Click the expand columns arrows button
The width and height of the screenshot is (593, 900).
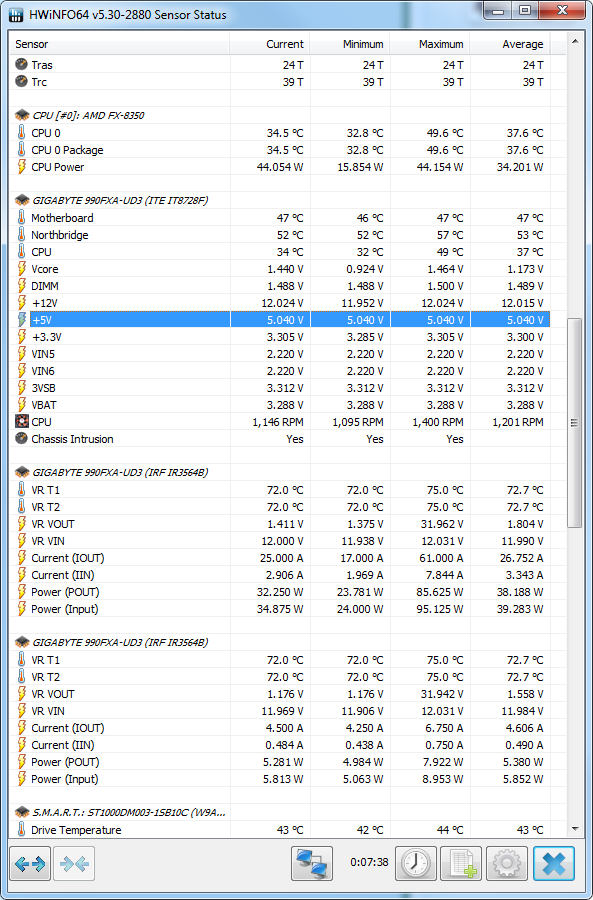point(30,863)
